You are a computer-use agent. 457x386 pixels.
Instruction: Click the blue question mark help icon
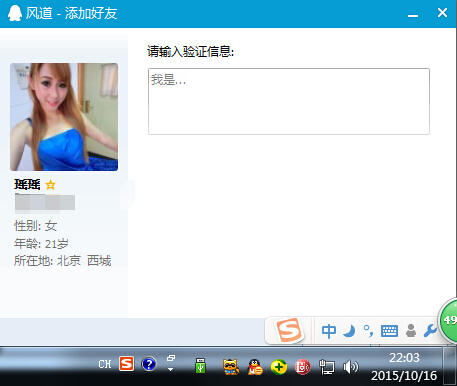coord(149,364)
